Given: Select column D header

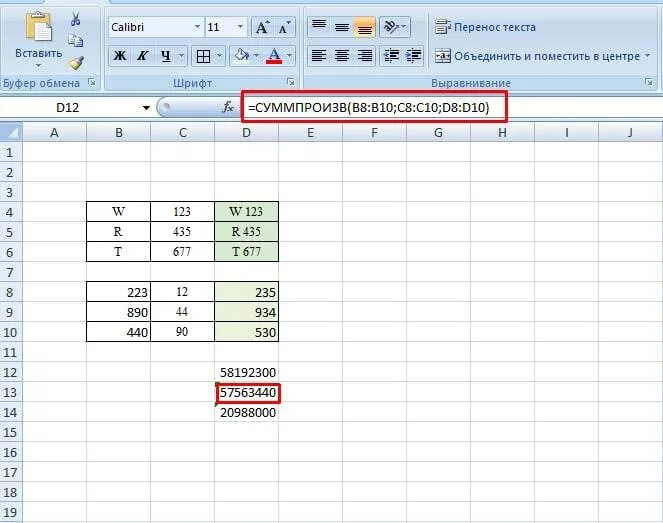Looking at the screenshot, I should pos(247,133).
